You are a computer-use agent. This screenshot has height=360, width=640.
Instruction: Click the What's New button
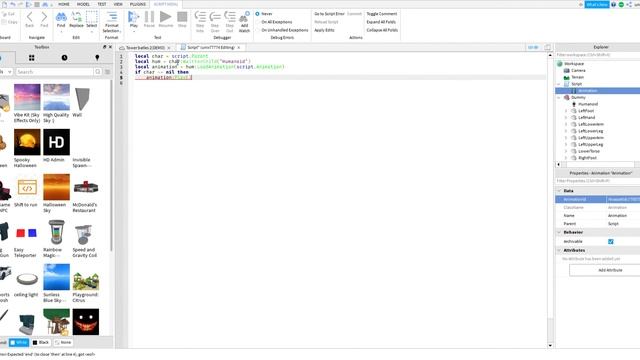coord(597,4)
